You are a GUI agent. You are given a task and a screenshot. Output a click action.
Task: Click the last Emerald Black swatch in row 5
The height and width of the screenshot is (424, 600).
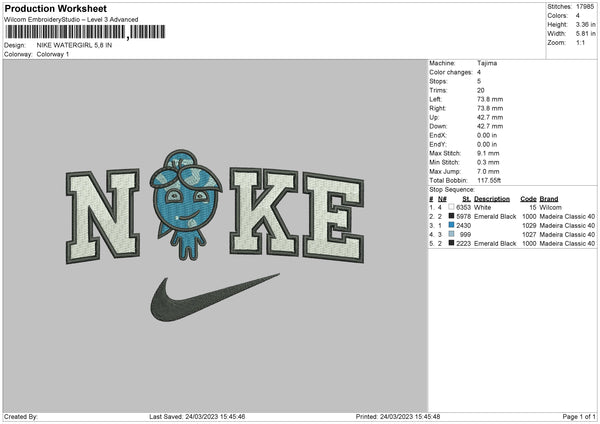(x=451, y=243)
